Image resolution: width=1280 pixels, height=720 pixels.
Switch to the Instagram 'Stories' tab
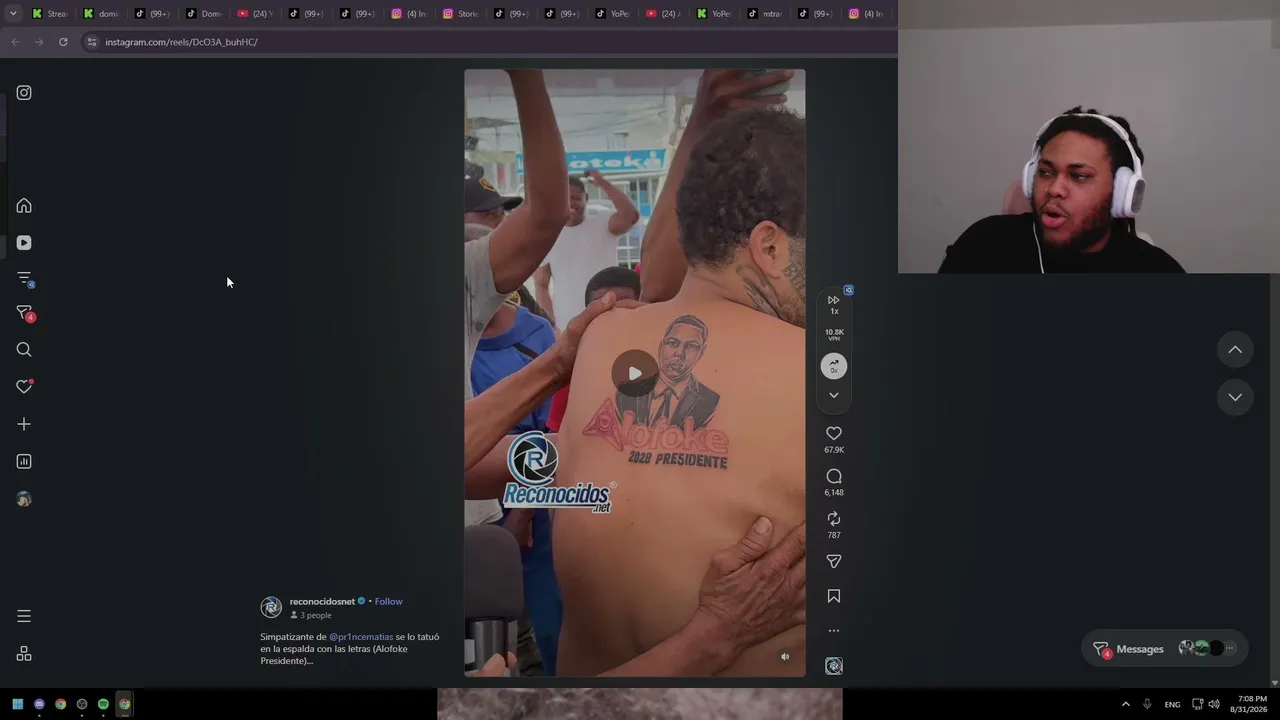tap(460, 14)
